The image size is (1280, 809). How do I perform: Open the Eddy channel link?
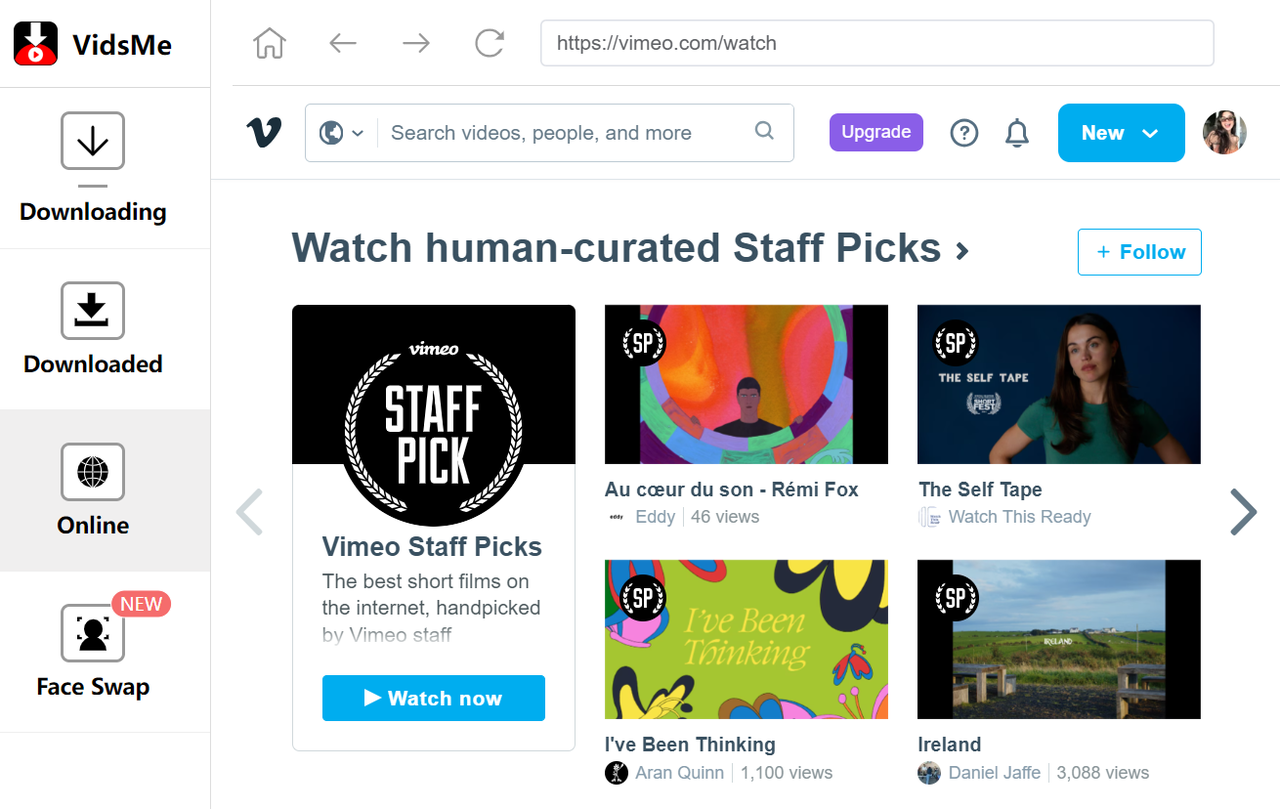tap(655, 517)
